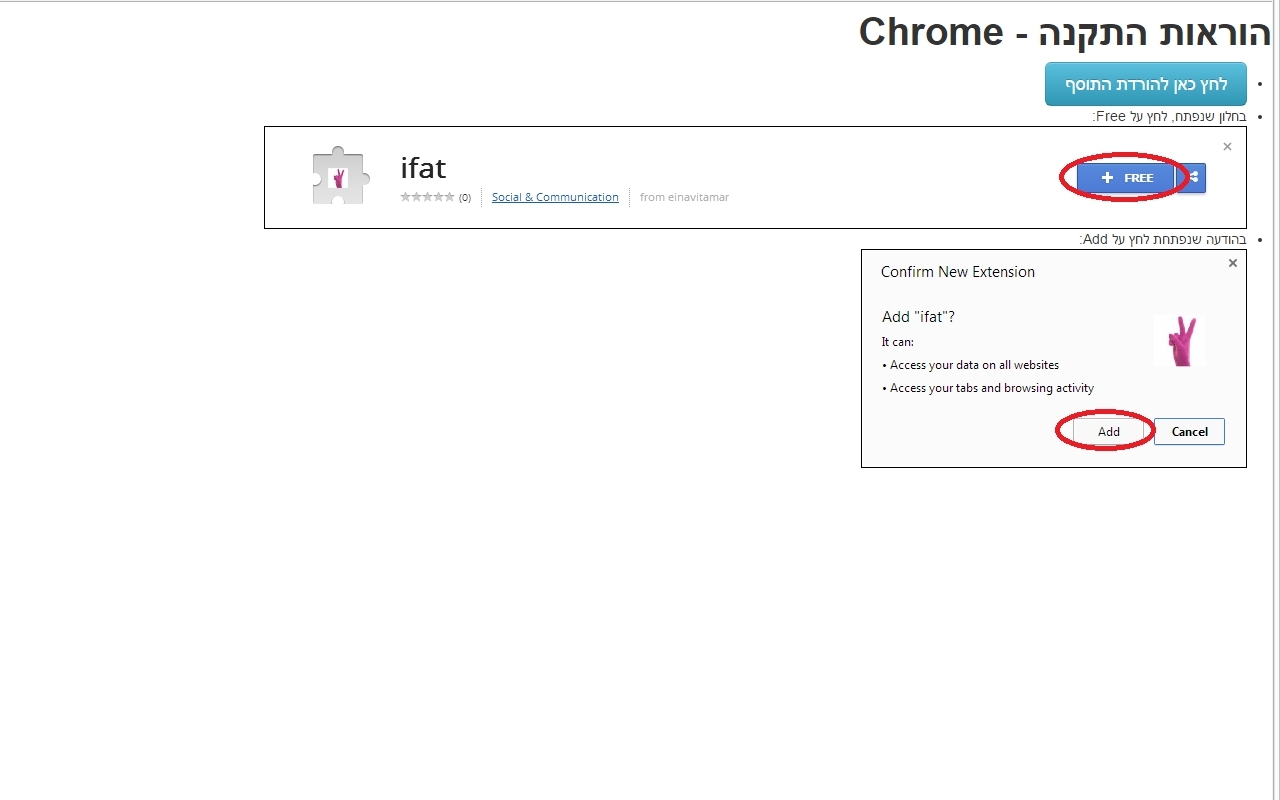
Task: Open the Social & Communication category
Action: (x=555, y=197)
